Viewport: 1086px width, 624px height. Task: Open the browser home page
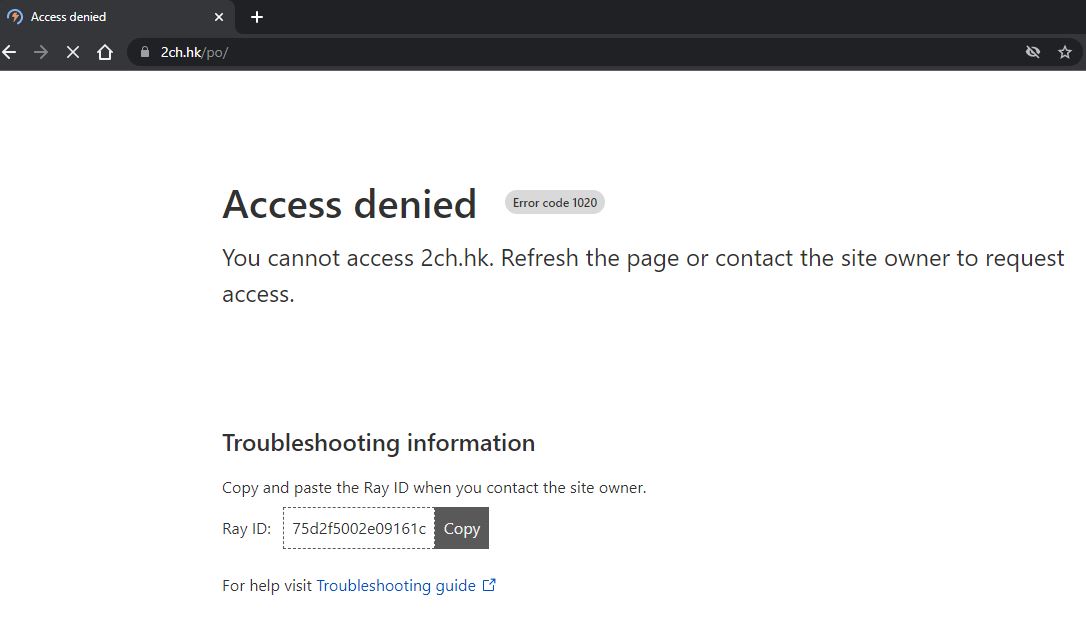coord(105,52)
